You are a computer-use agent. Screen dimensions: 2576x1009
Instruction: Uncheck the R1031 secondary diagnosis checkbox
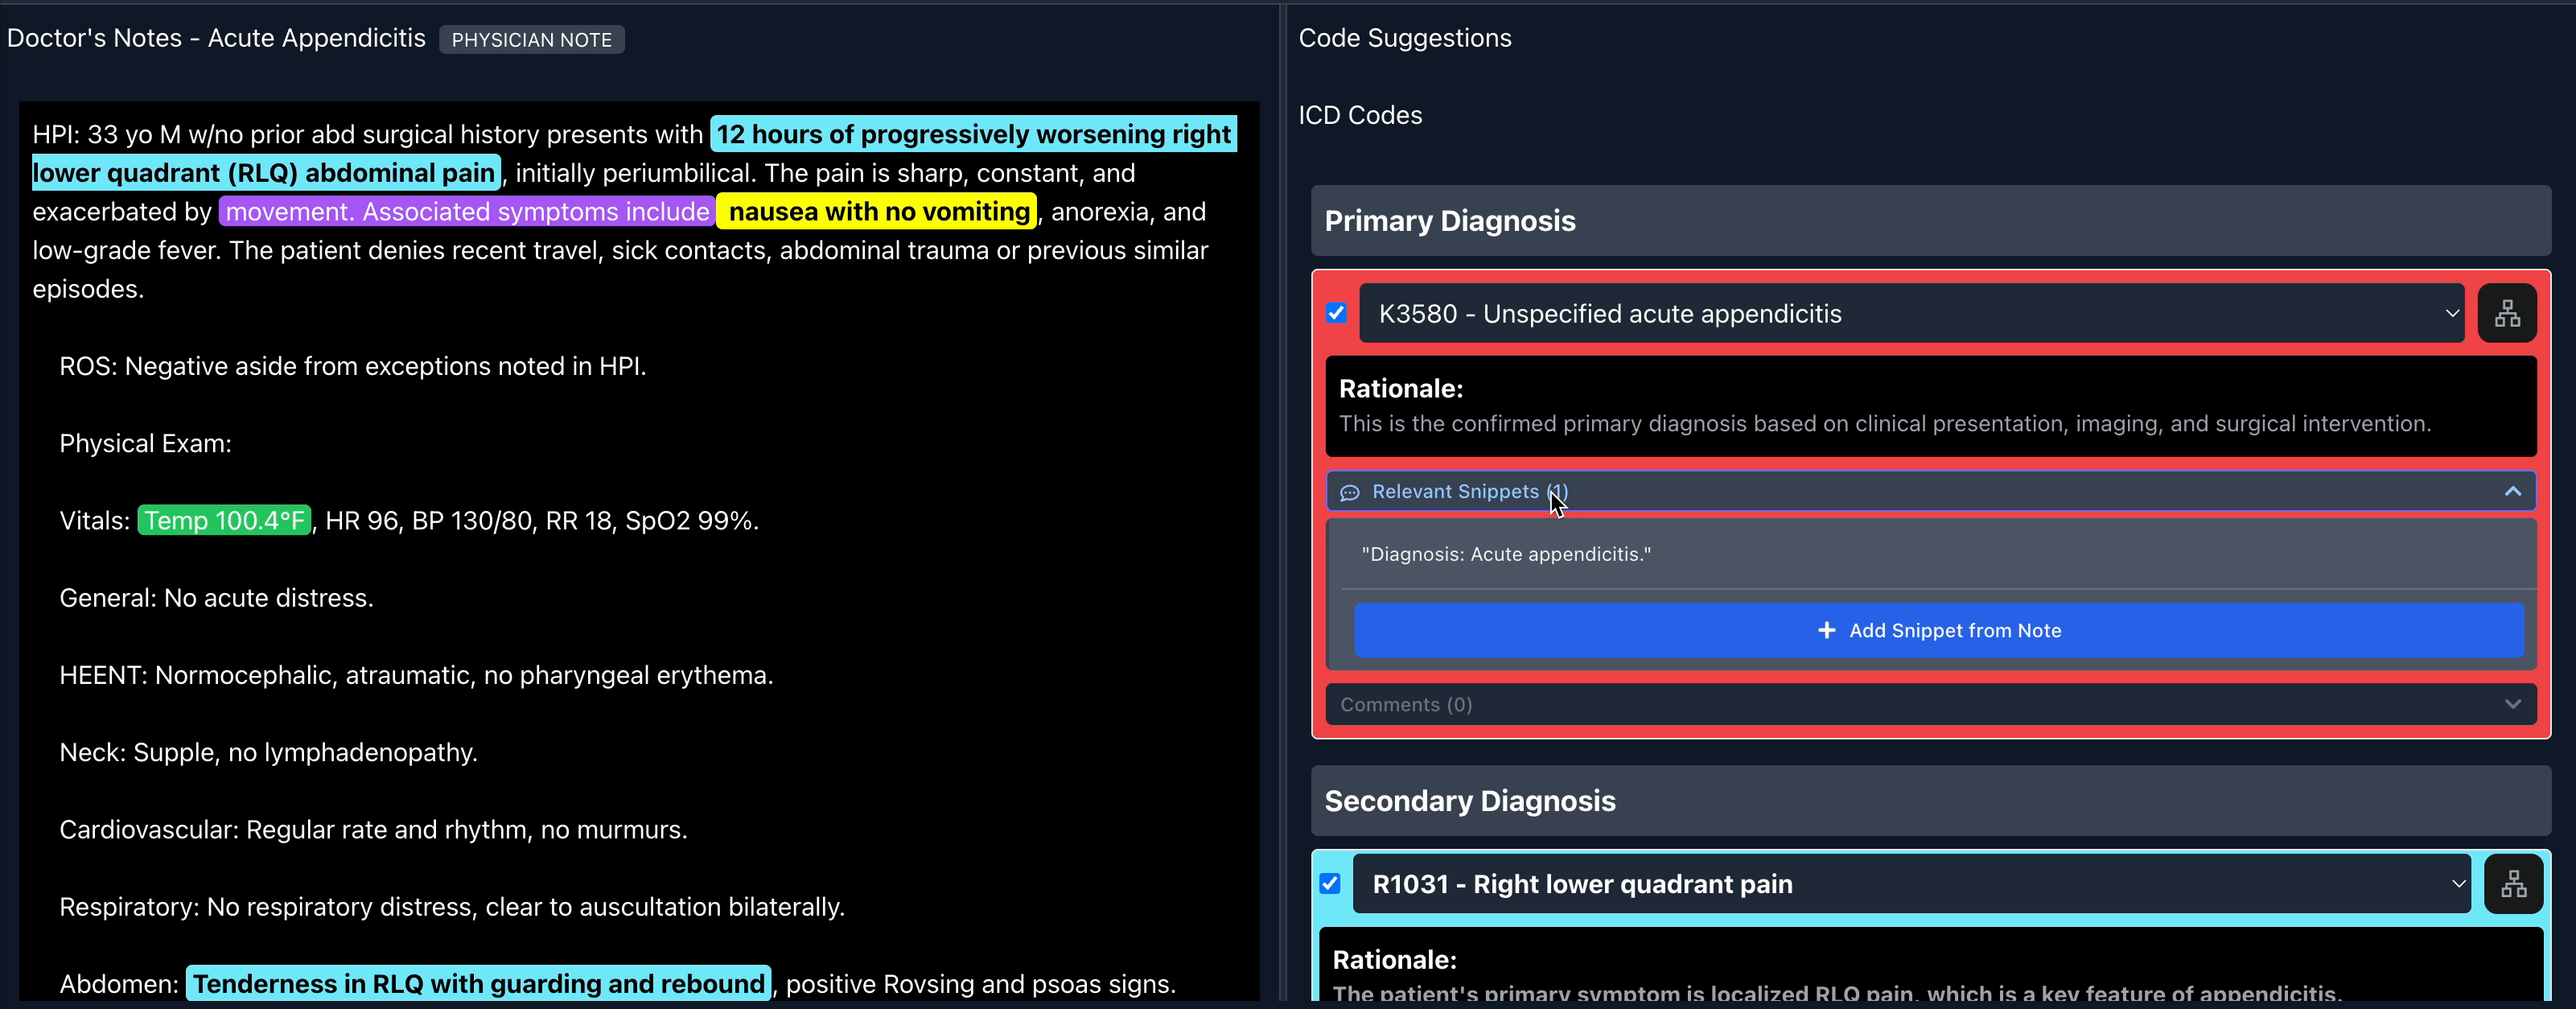(1330, 883)
